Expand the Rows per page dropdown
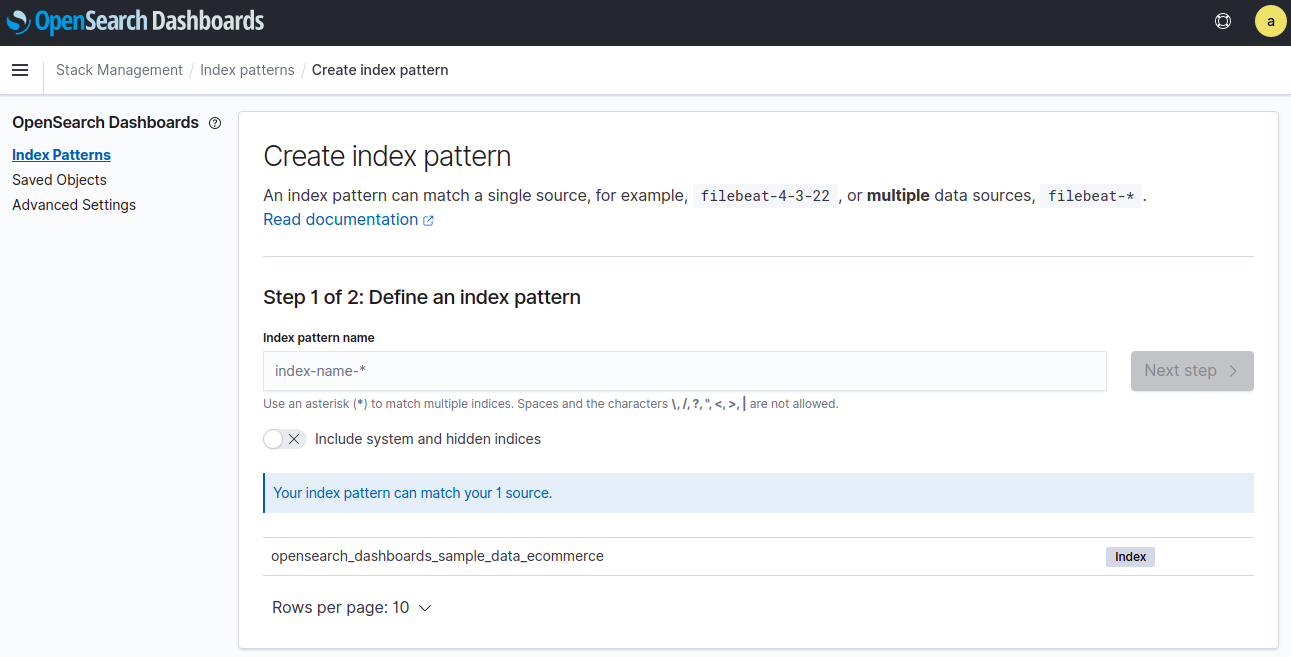1291x657 pixels. point(352,607)
